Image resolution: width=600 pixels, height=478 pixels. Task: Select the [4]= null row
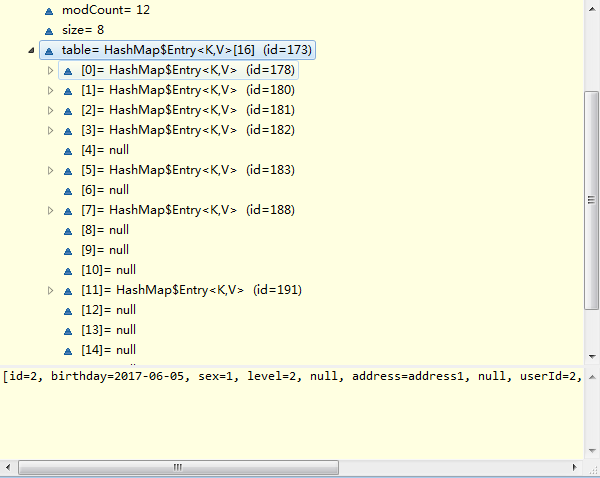(105, 150)
